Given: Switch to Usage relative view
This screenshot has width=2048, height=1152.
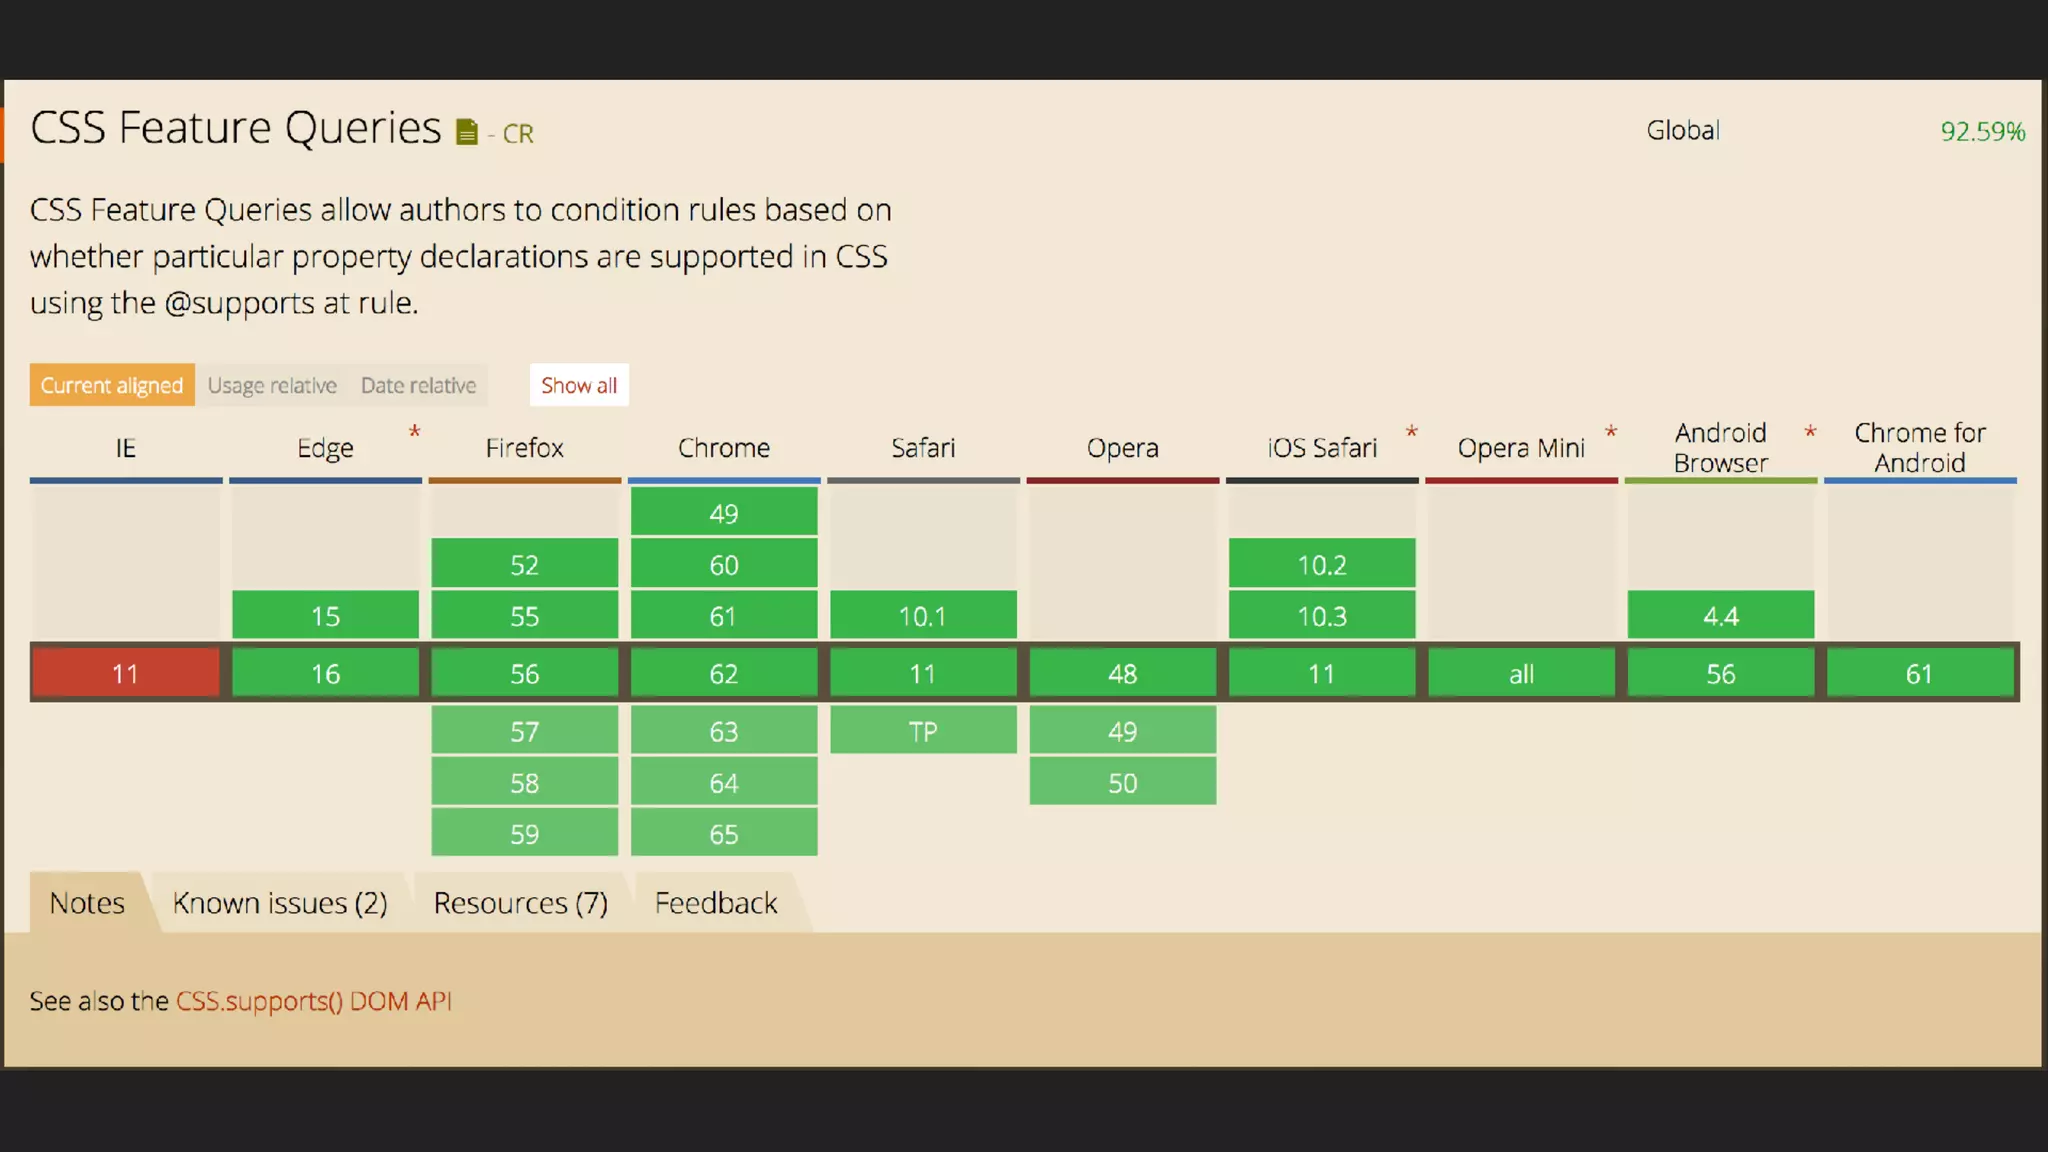Looking at the screenshot, I should point(272,385).
